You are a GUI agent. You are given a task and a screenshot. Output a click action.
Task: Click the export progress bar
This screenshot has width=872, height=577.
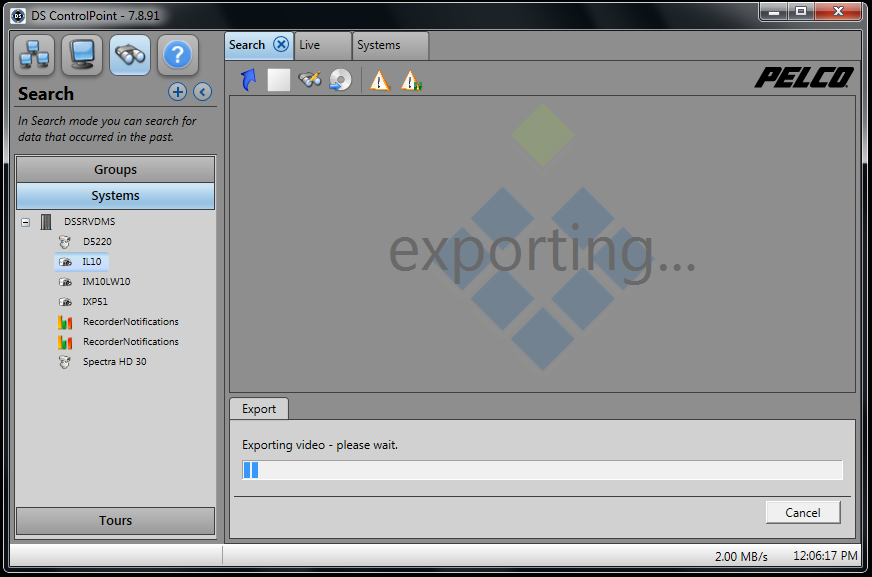pyautogui.click(x=541, y=469)
